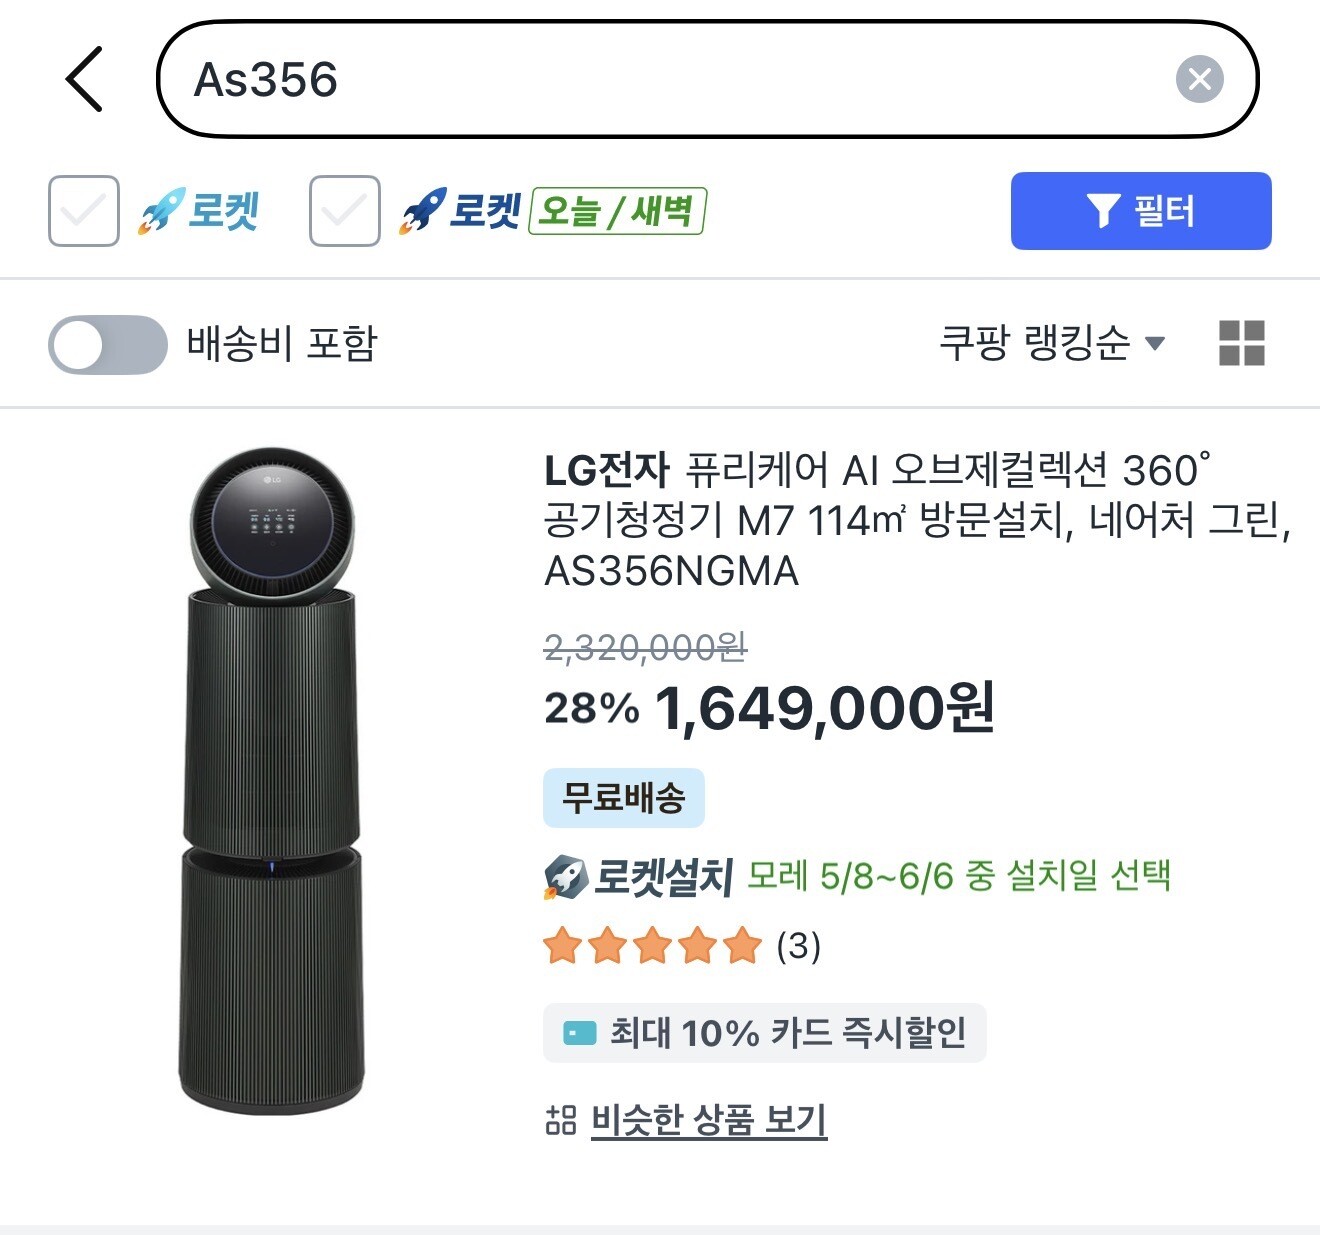The width and height of the screenshot is (1320, 1235).
Task: Open the LG전자 퓨리케어 product title
Action: click(918, 520)
